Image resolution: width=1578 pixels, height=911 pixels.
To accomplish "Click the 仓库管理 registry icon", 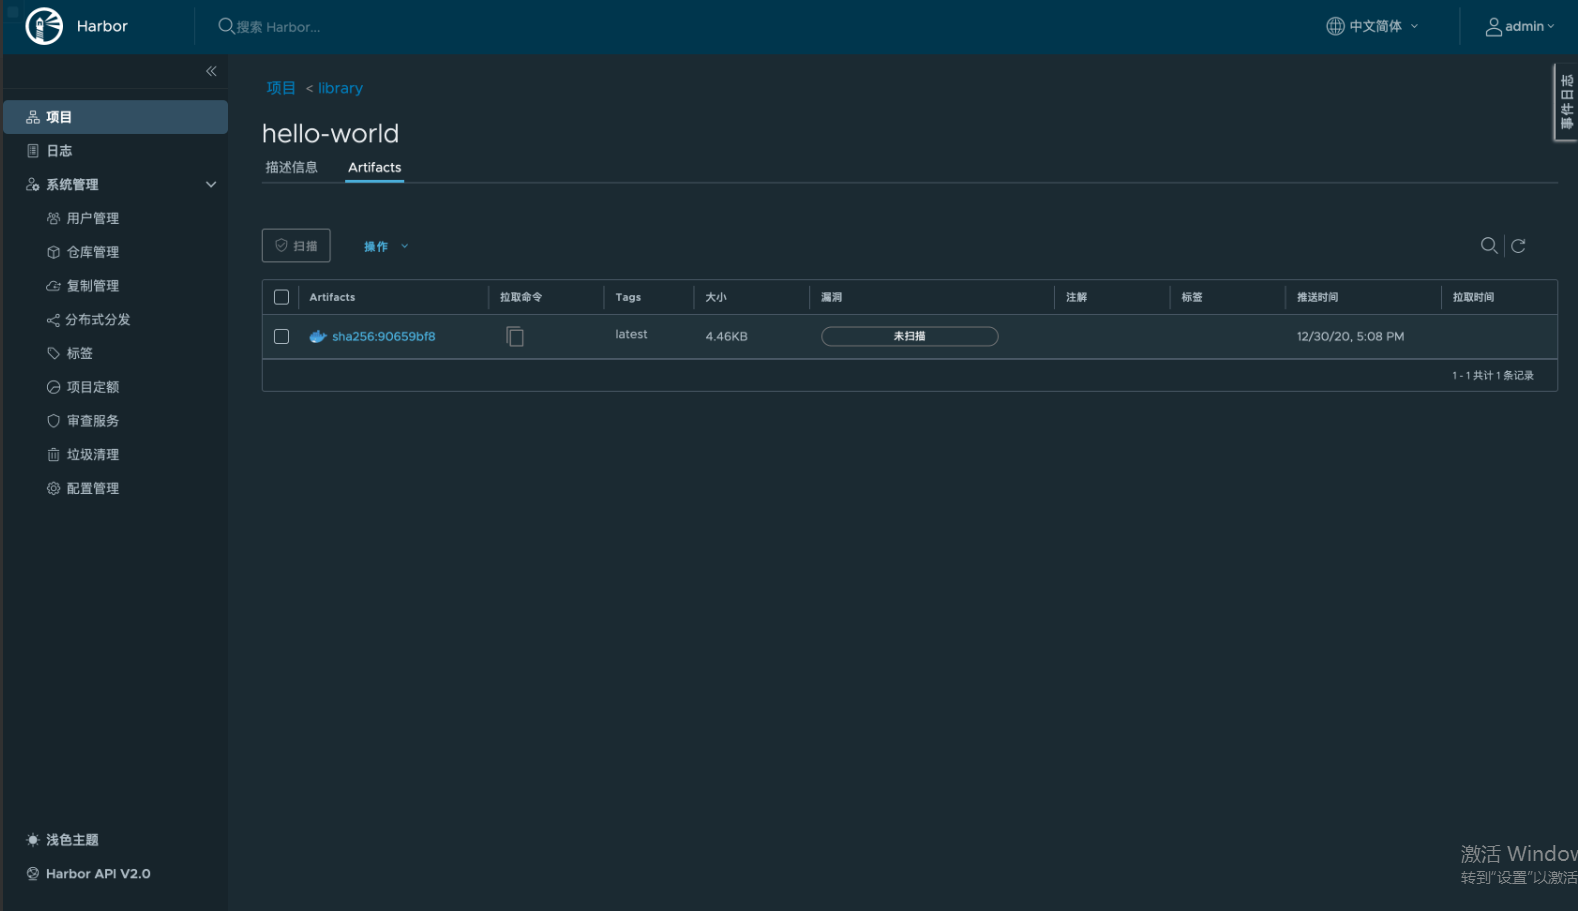I will [x=54, y=252].
